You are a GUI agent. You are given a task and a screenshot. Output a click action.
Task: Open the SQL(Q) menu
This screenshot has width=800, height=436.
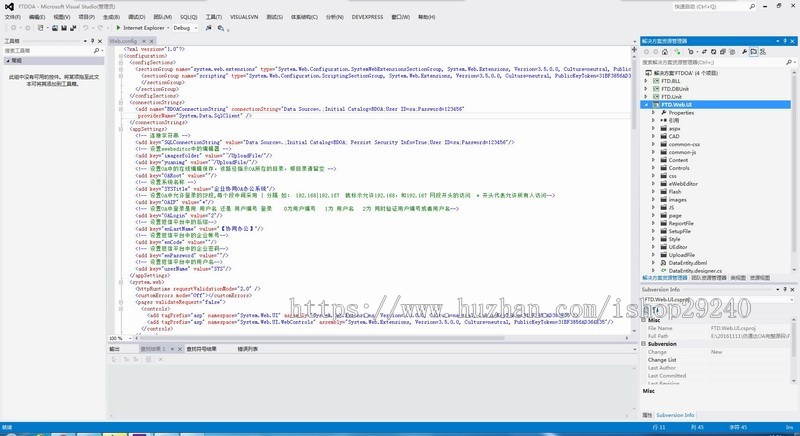pos(188,17)
